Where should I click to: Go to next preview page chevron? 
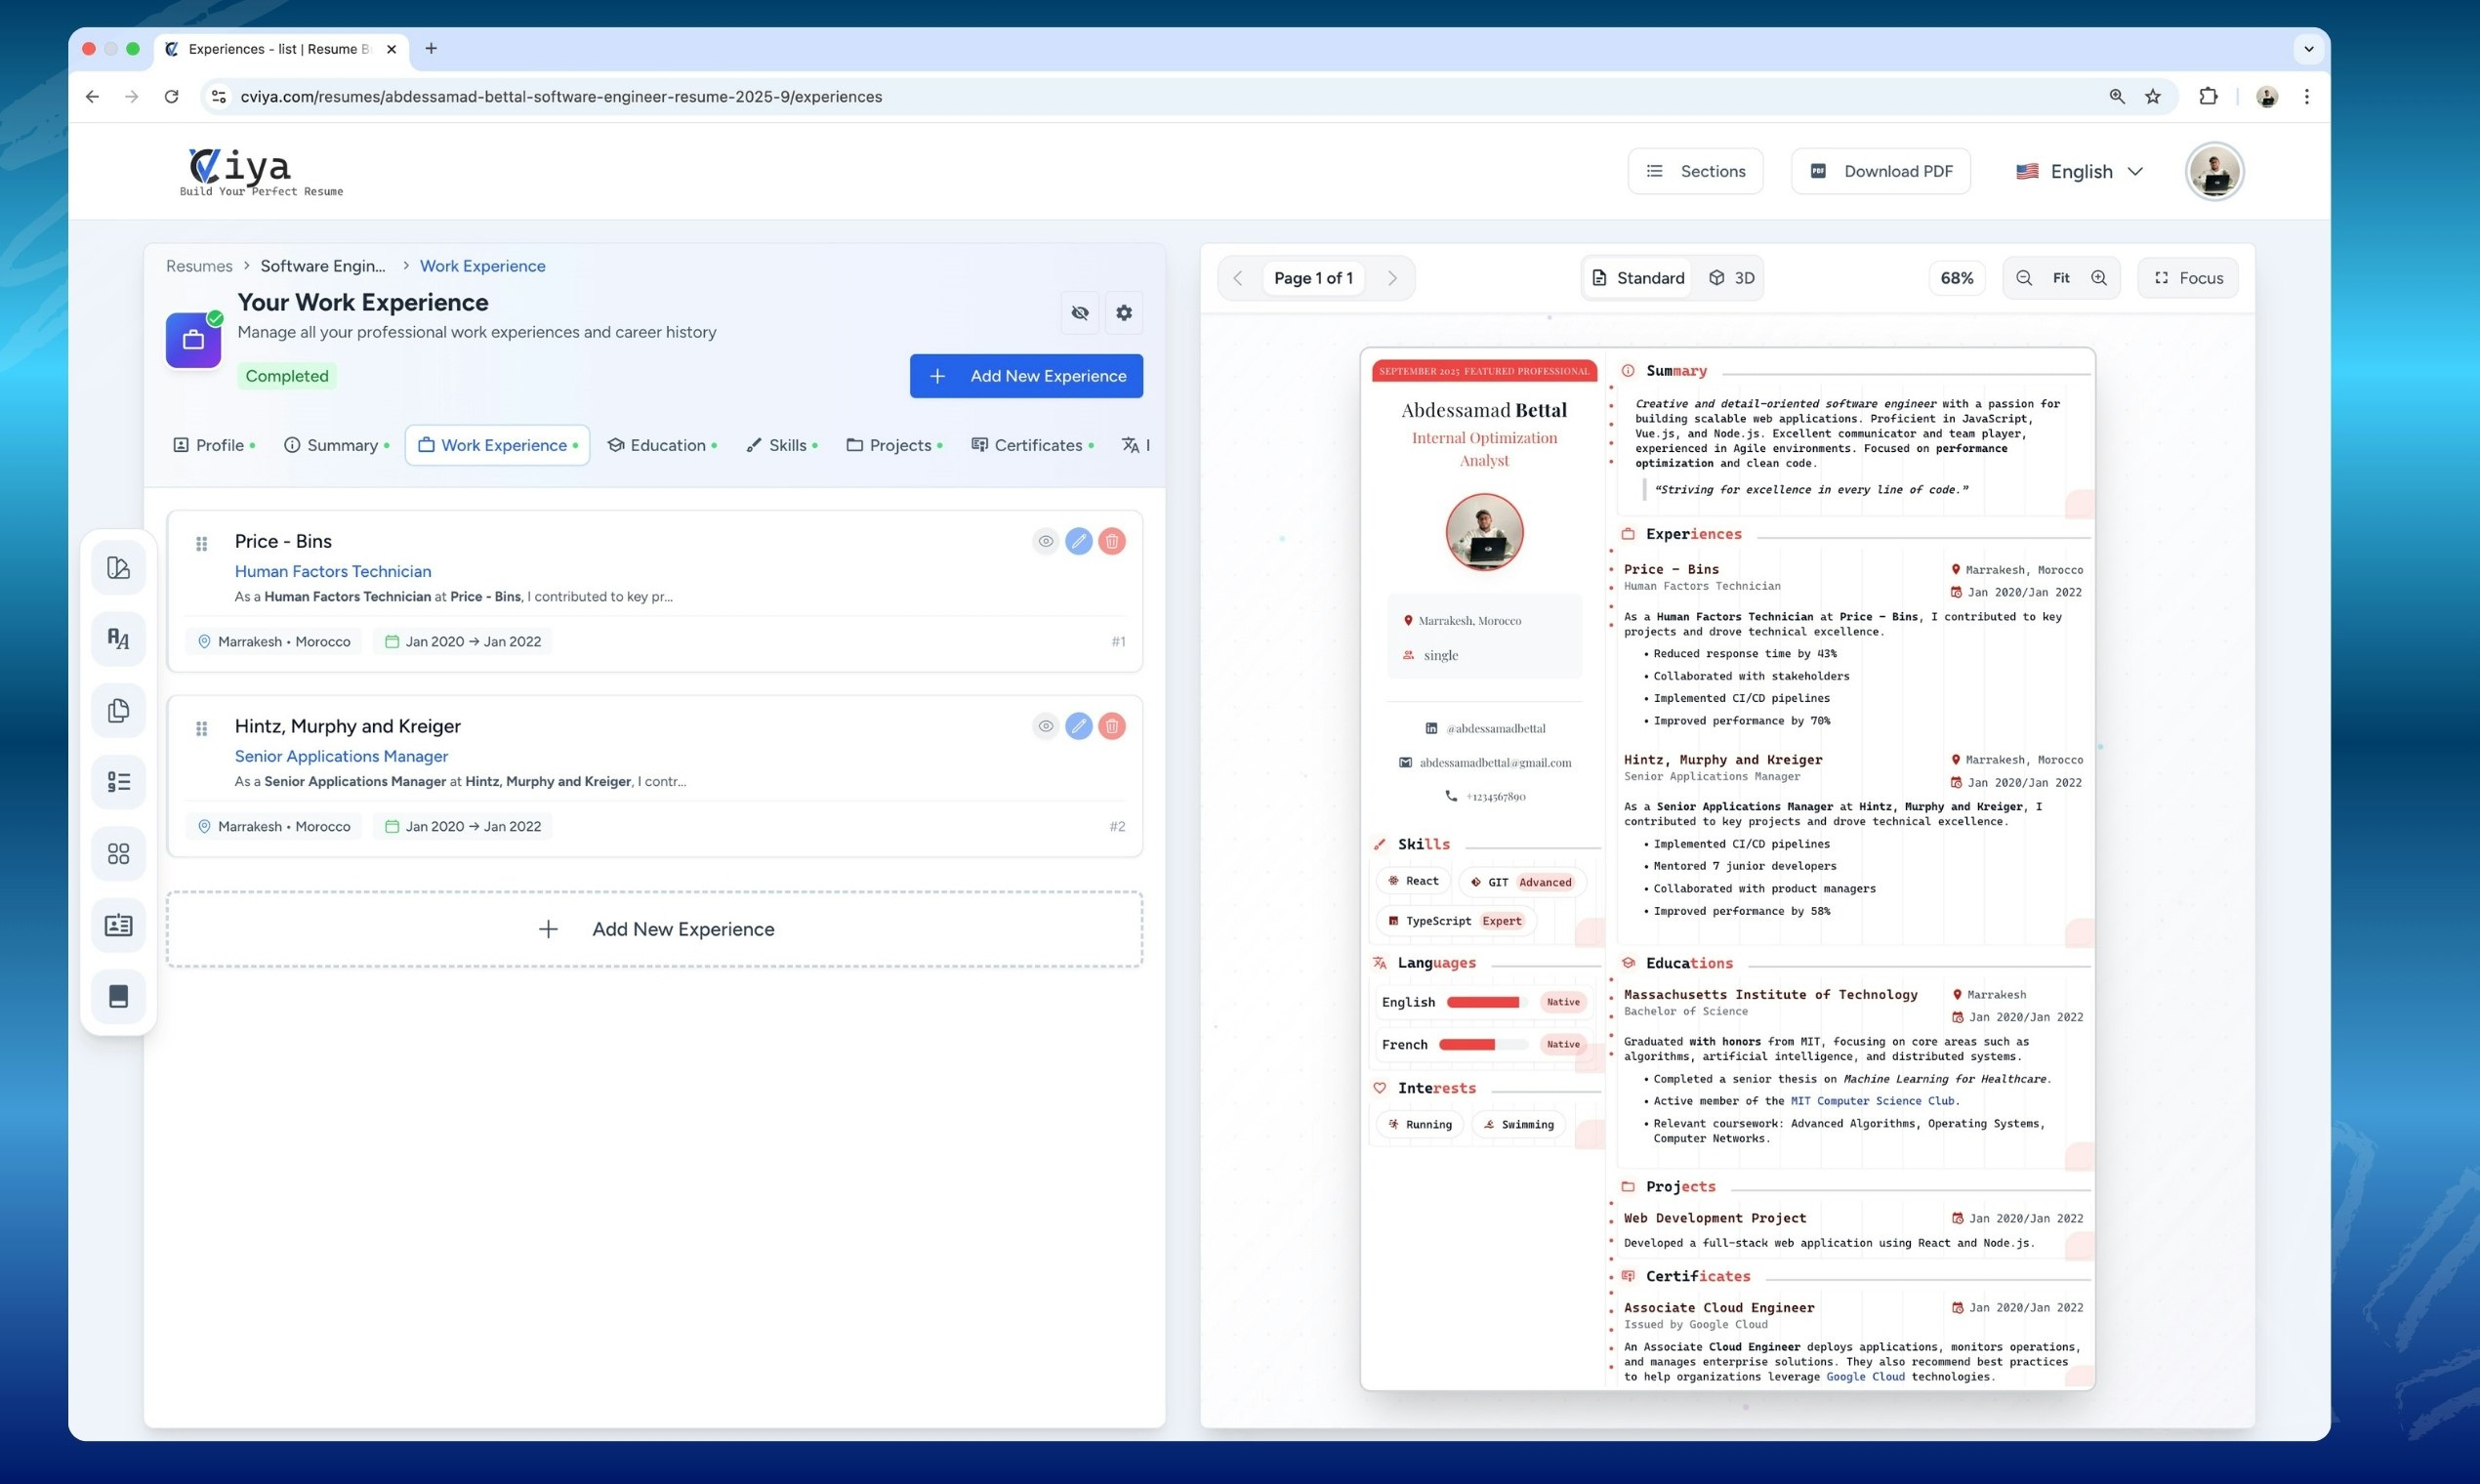tap(1391, 278)
